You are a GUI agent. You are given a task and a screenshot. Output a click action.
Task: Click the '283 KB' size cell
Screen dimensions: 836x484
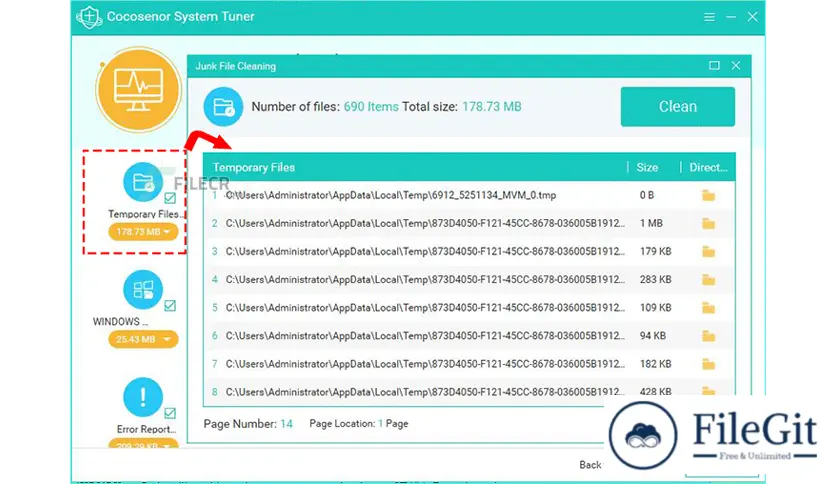[655, 280]
